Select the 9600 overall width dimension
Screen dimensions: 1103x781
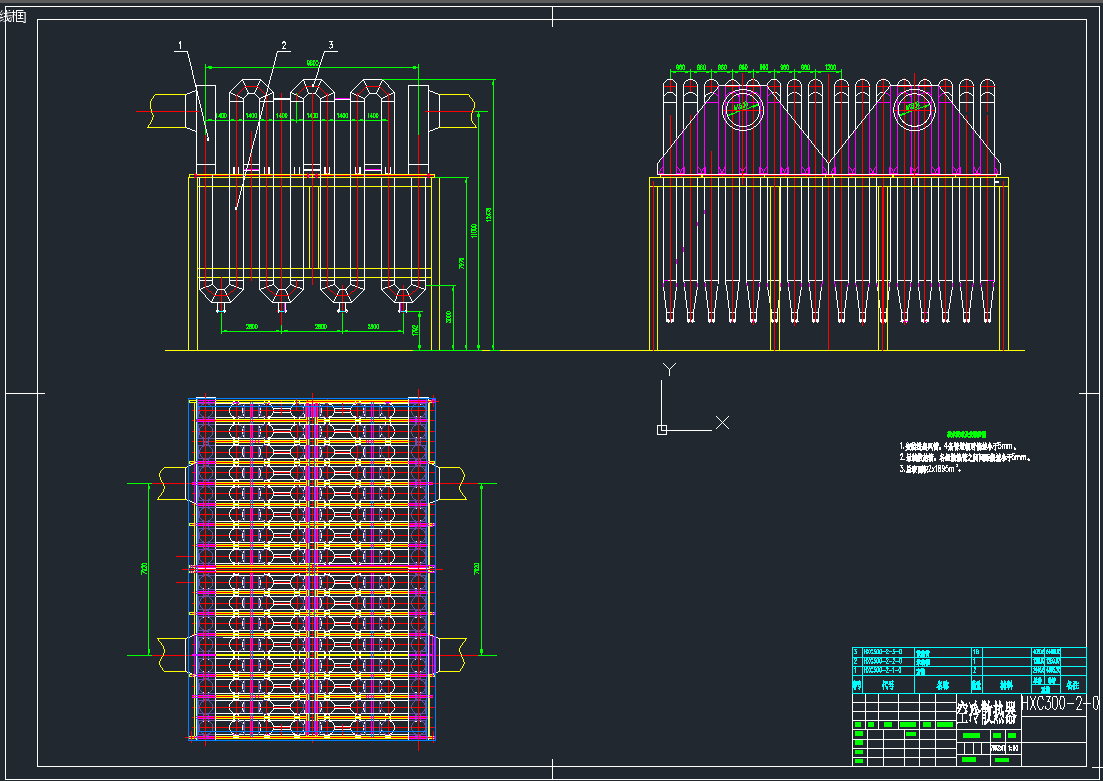[x=312, y=63]
